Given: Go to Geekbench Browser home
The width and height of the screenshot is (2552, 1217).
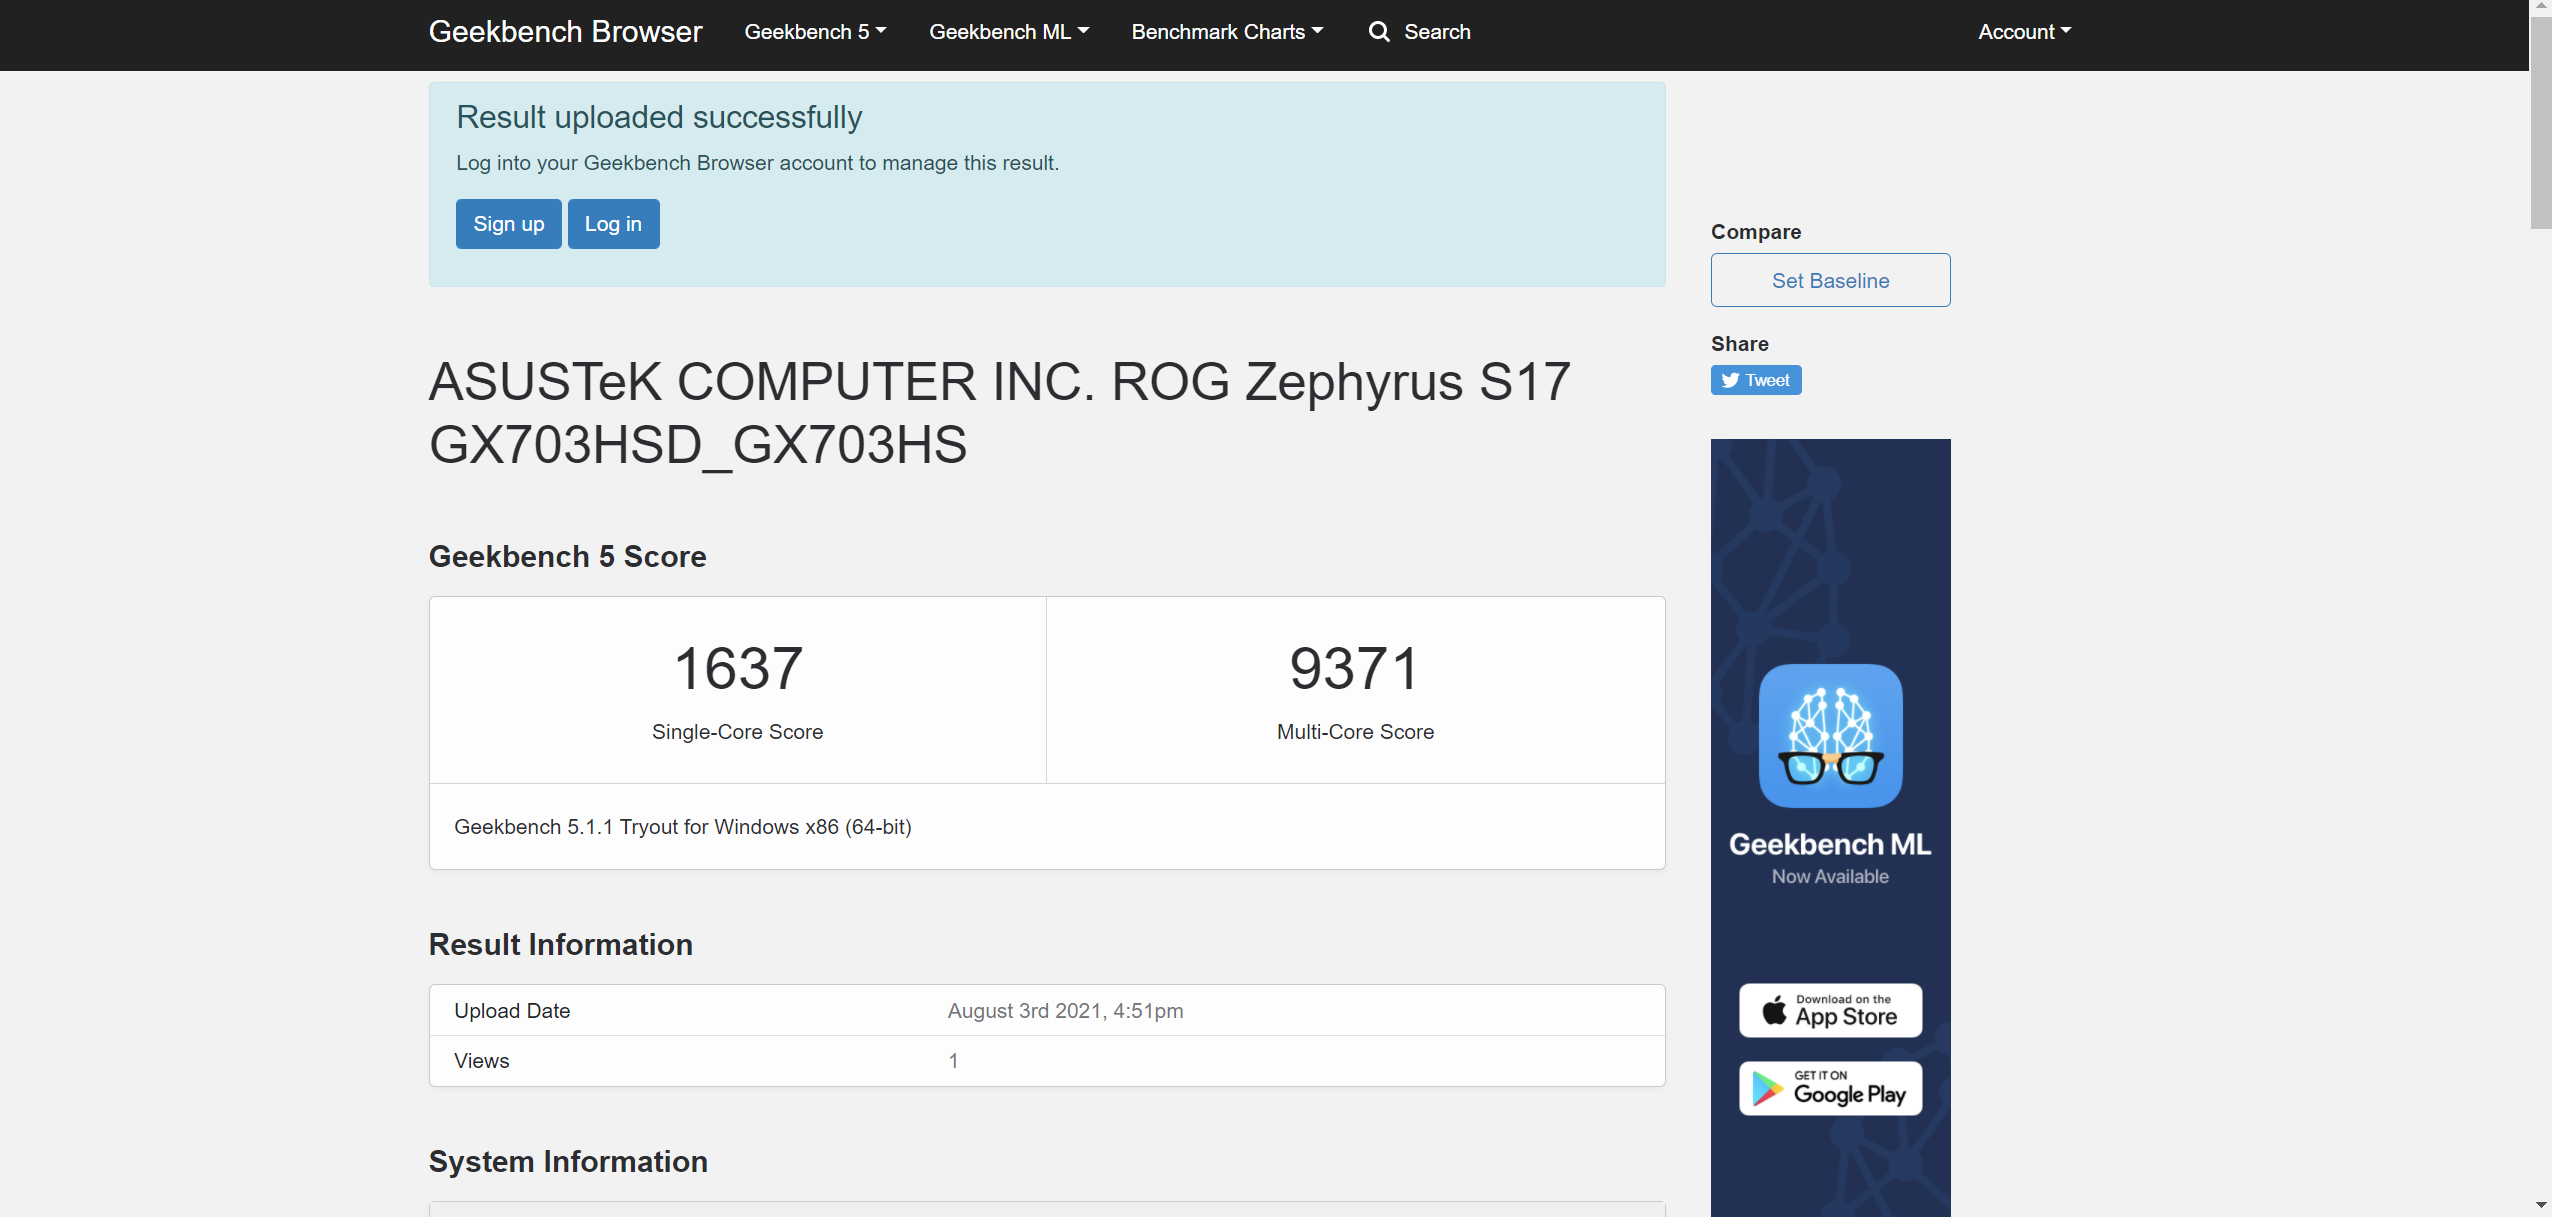Looking at the screenshot, I should pyautogui.click(x=565, y=32).
